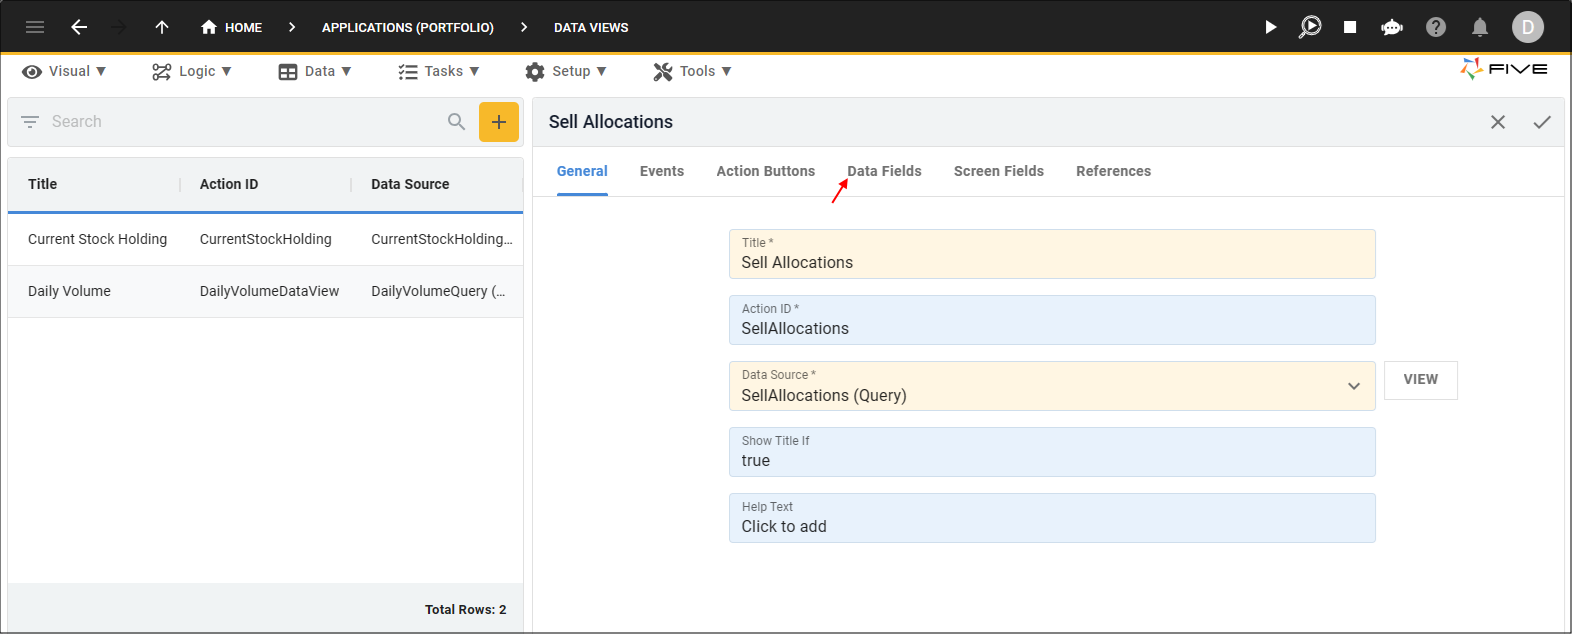Screen dimensions: 1572x634
Task: Stop the application with the square icon
Action: (1350, 27)
